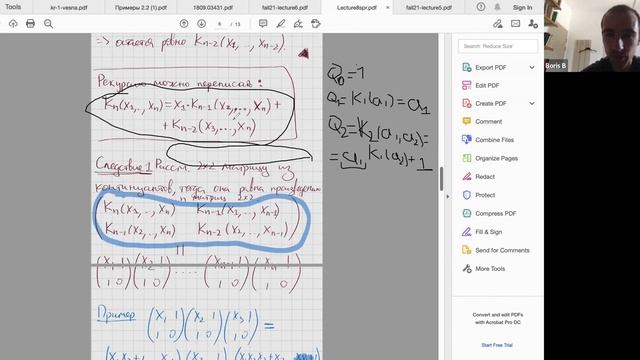Select the Highlight pen tool
This screenshot has height=360, width=640.
[281, 24]
